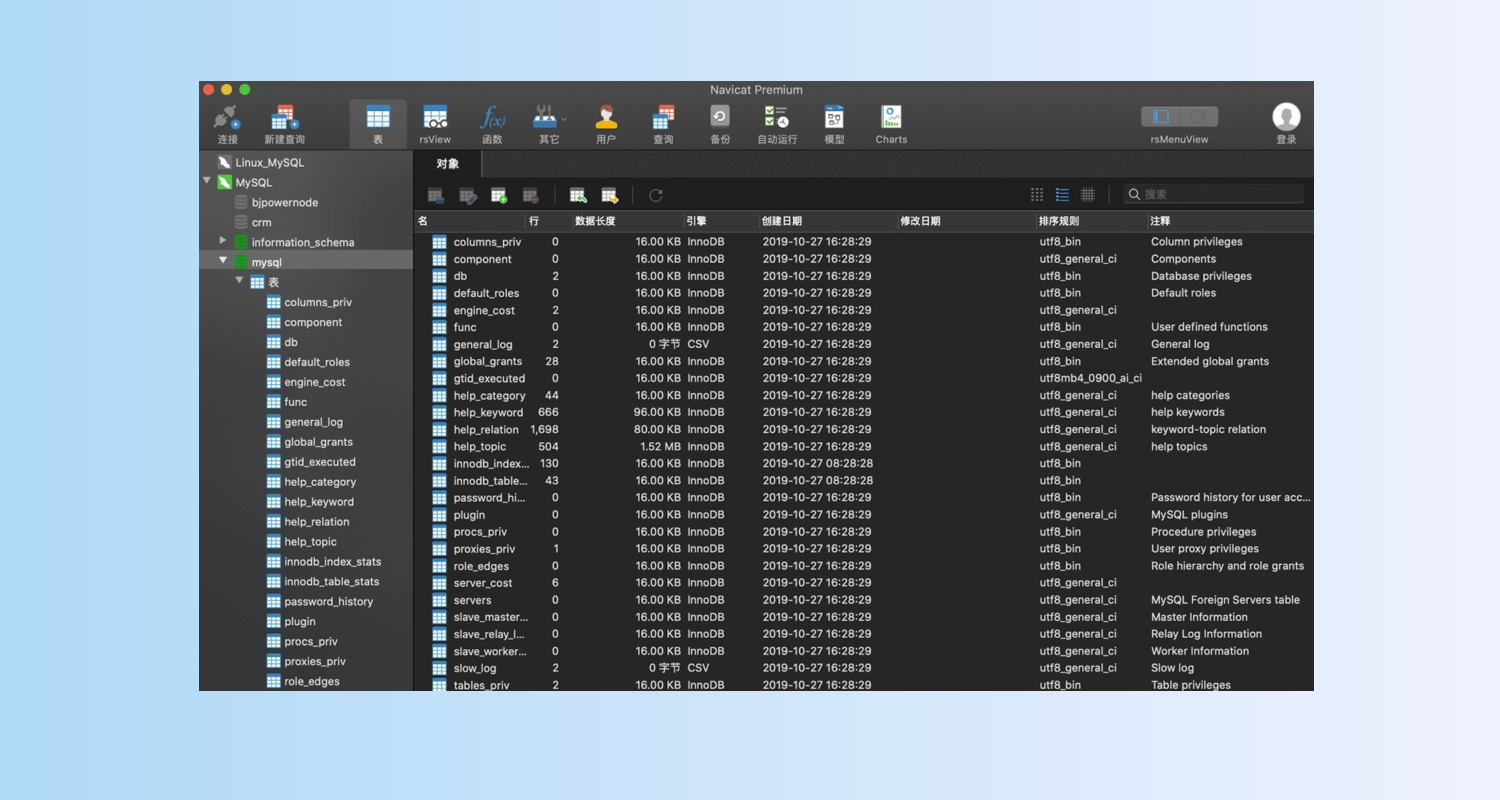This screenshot has width=1500, height=800.
Task: Select password_history in the sidebar tree
Action: [328, 602]
